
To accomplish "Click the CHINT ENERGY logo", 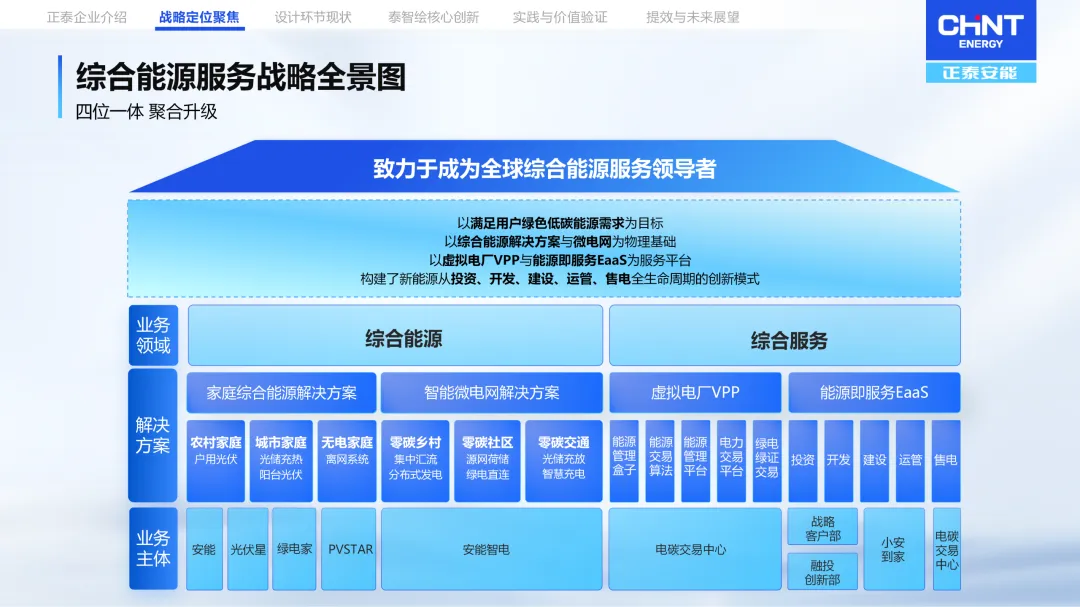I will click(981, 30).
